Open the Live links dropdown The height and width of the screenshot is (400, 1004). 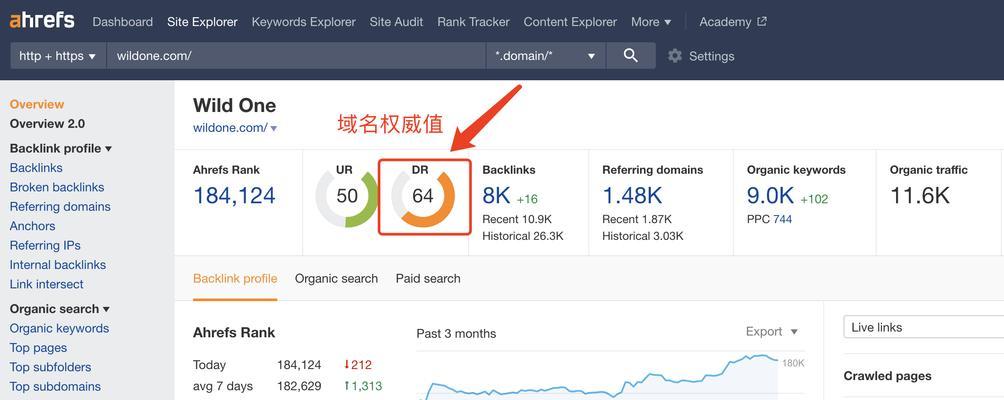point(923,327)
